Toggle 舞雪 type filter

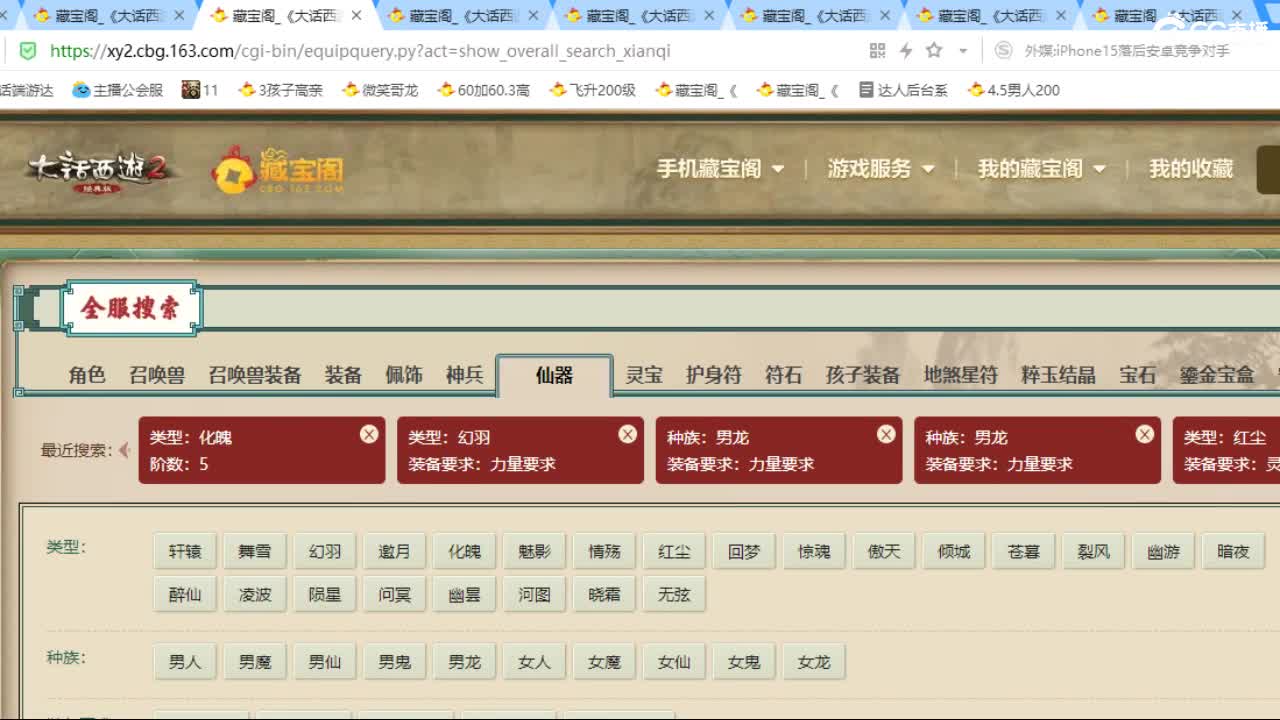[255, 551]
